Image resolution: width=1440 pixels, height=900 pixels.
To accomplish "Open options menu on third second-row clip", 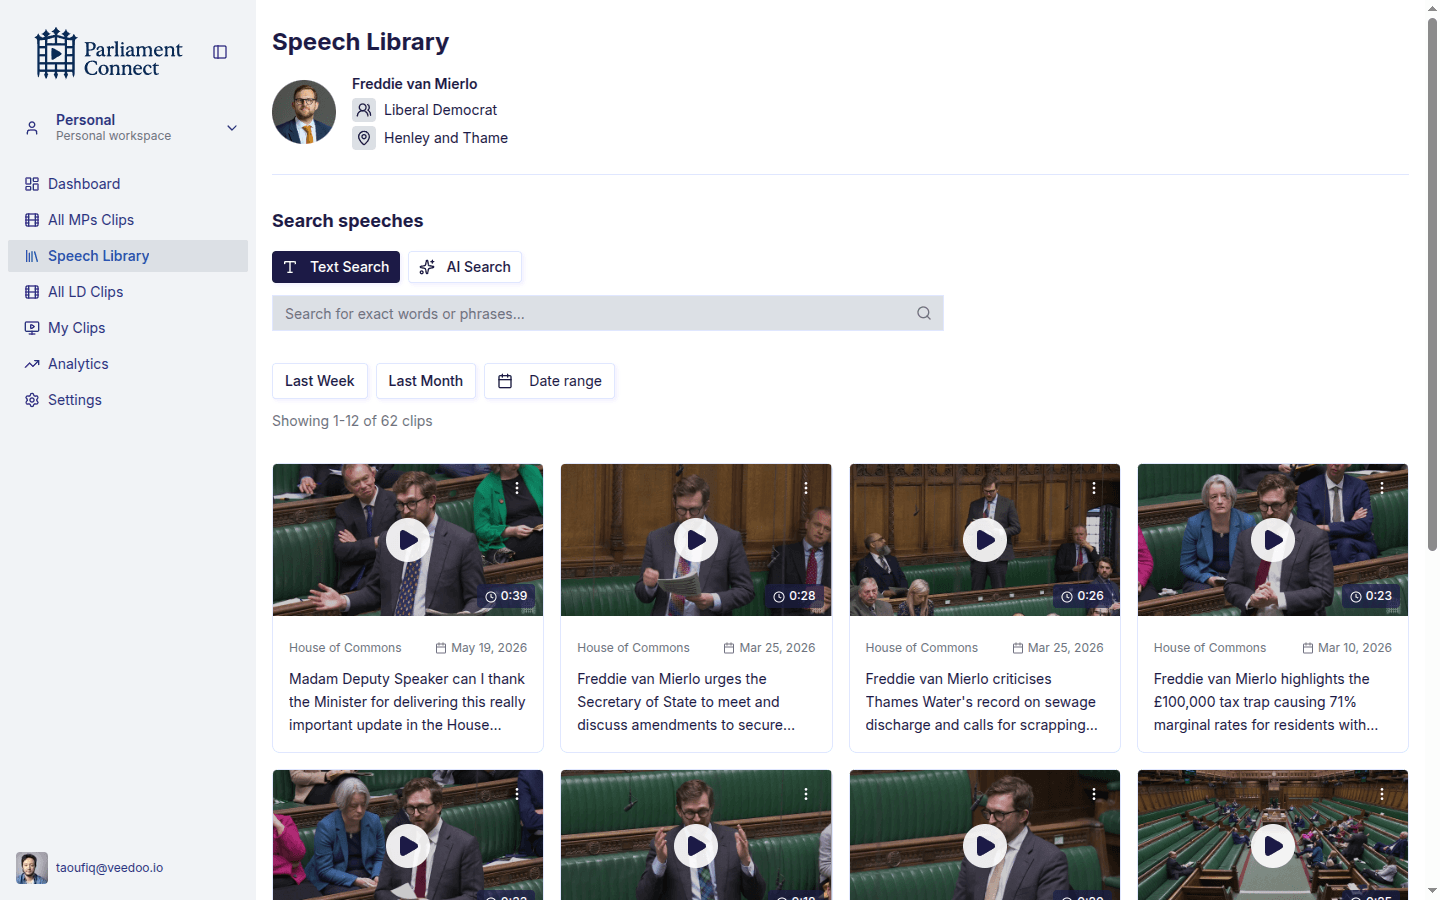I will tap(1094, 794).
